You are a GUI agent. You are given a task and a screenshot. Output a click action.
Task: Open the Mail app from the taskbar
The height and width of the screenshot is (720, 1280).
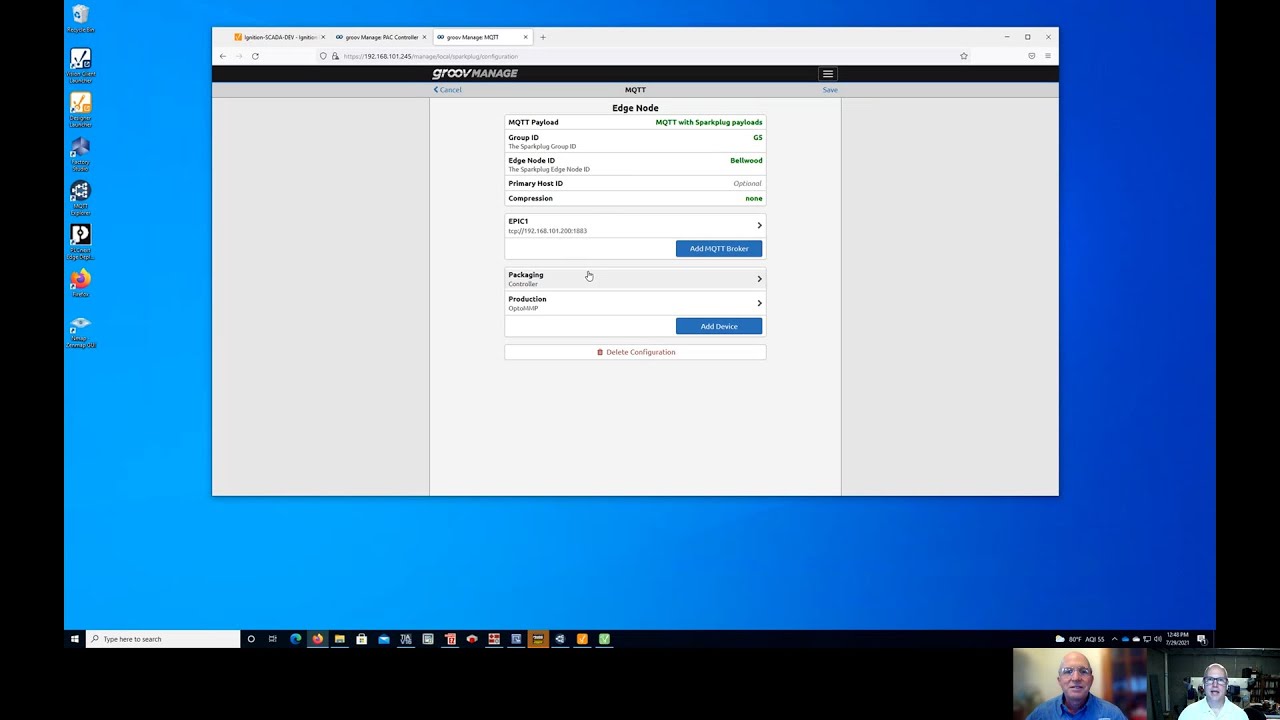coord(383,639)
